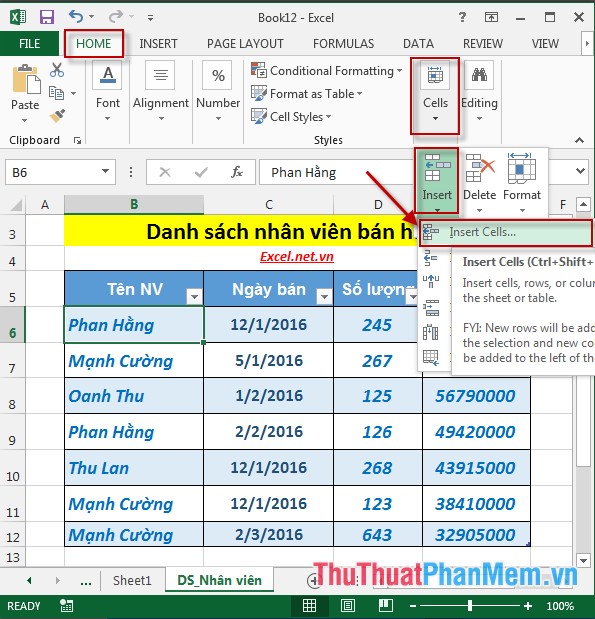Switch to Page Layout view icon
Viewport: 595px width, 619px height.
tap(347, 605)
